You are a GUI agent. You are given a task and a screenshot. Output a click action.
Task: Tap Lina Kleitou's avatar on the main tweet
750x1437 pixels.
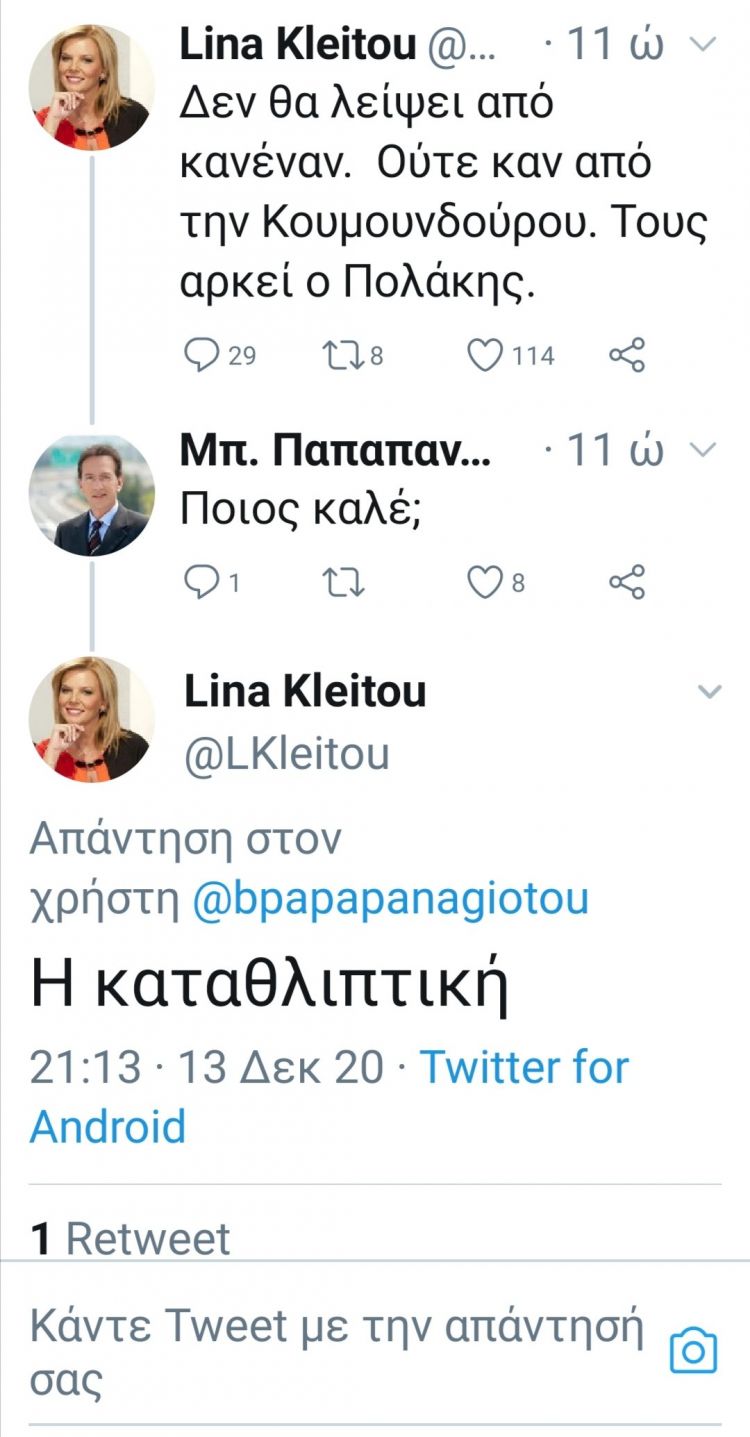(x=91, y=718)
